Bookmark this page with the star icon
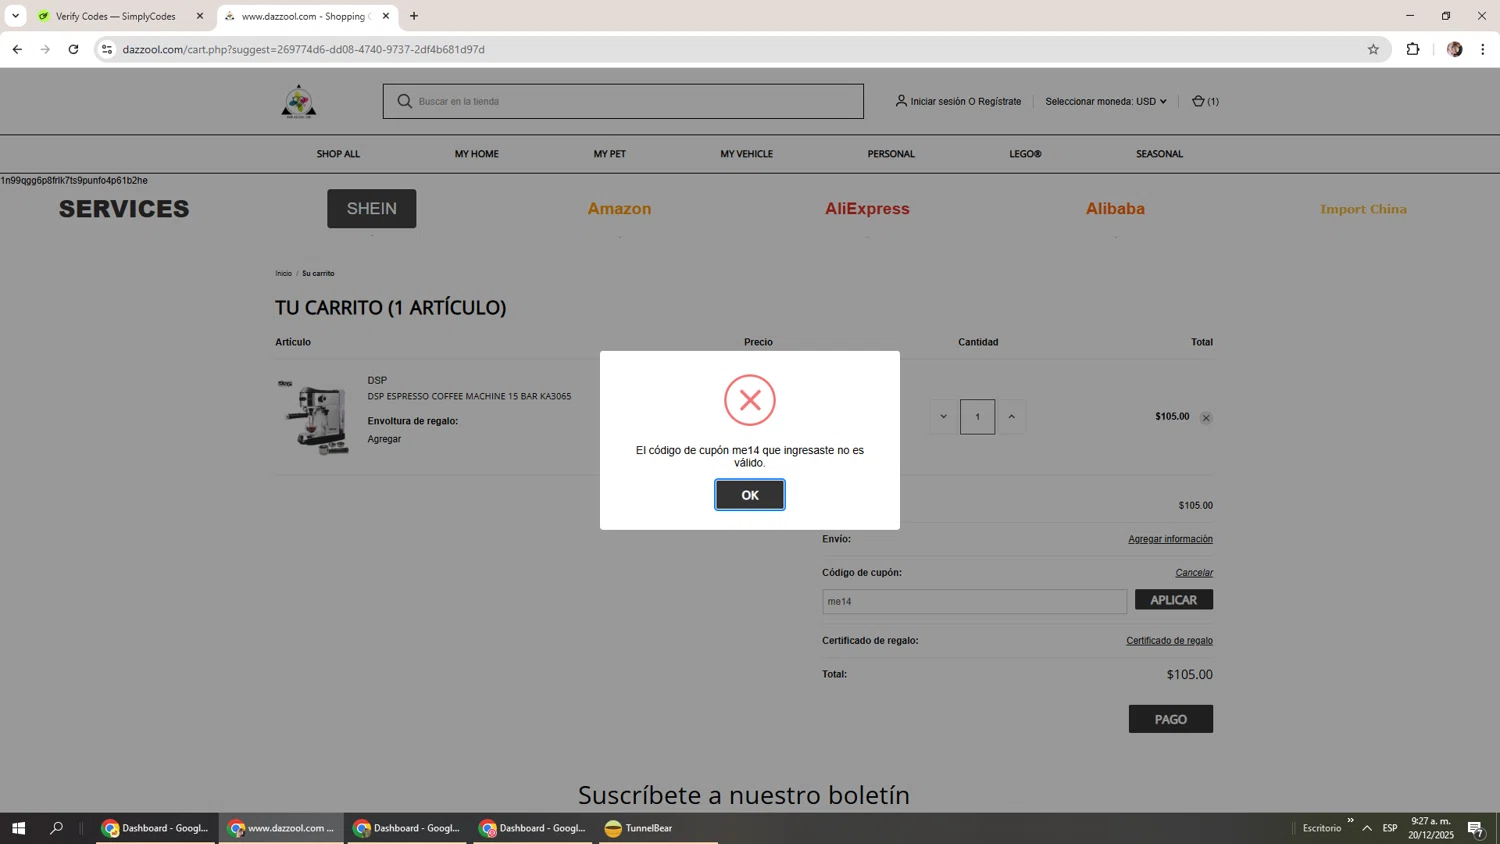Viewport: 1500px width, 844px height. (1373, 49)
